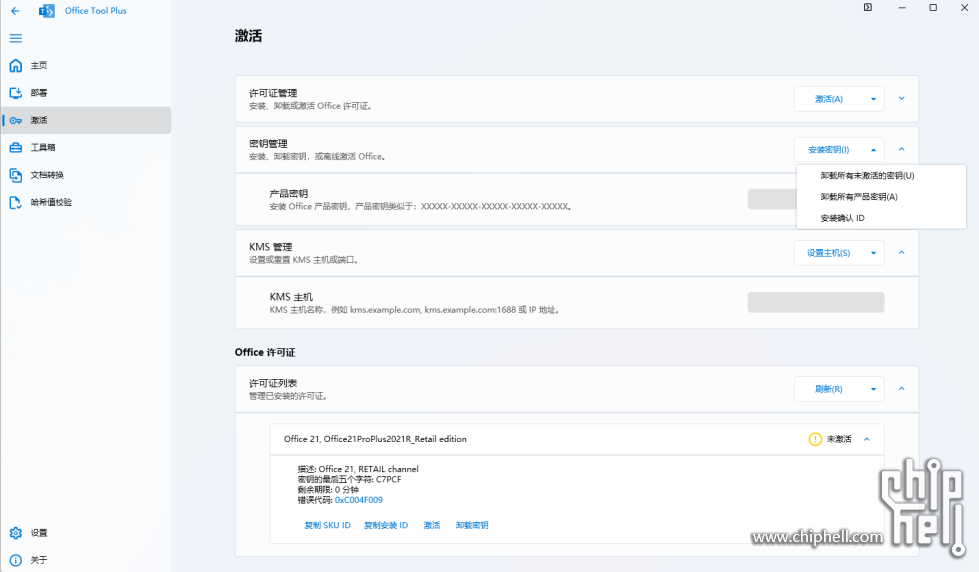Open dropdown arrow next to 设置主机(S)
The image size is (979, 572).
click(x=873, y=253)
